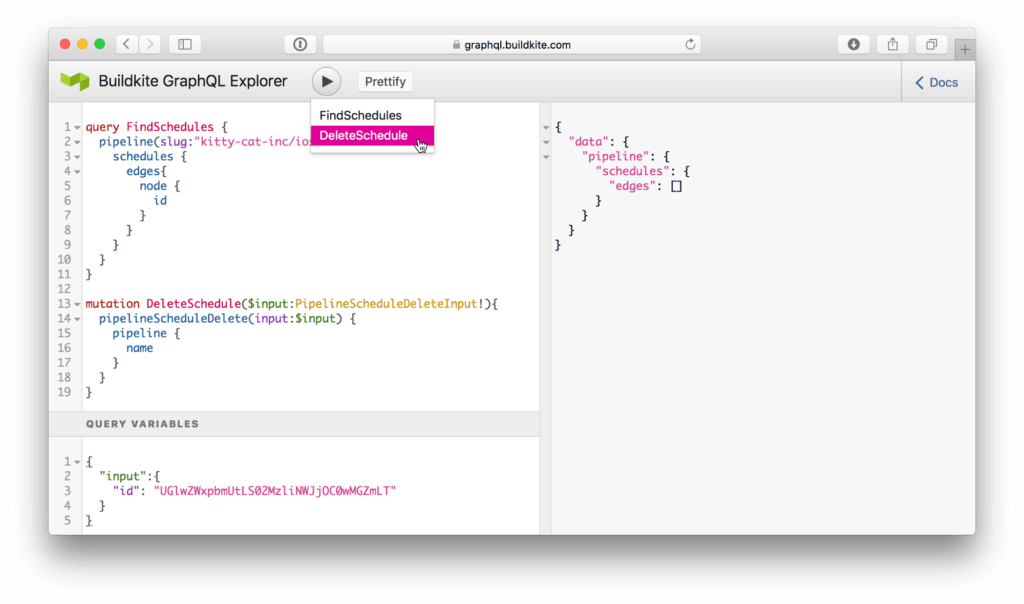Click the QUERY VARIABLES section header
Screen dimensions: 1024x604
(143, 424)
